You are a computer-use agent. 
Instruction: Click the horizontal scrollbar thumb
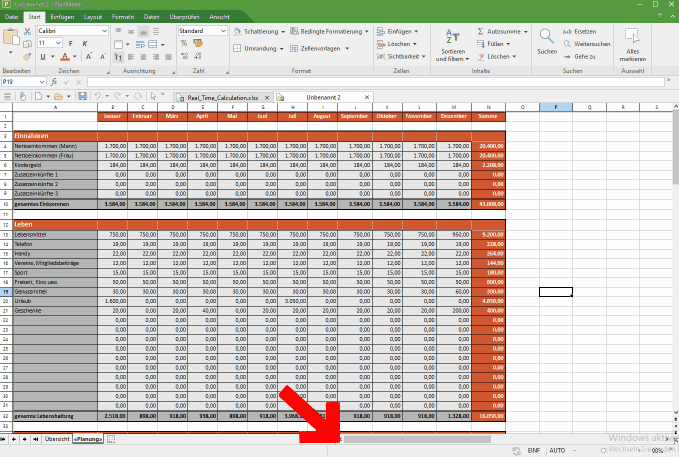pyautogui.click(x=417, y=439)
